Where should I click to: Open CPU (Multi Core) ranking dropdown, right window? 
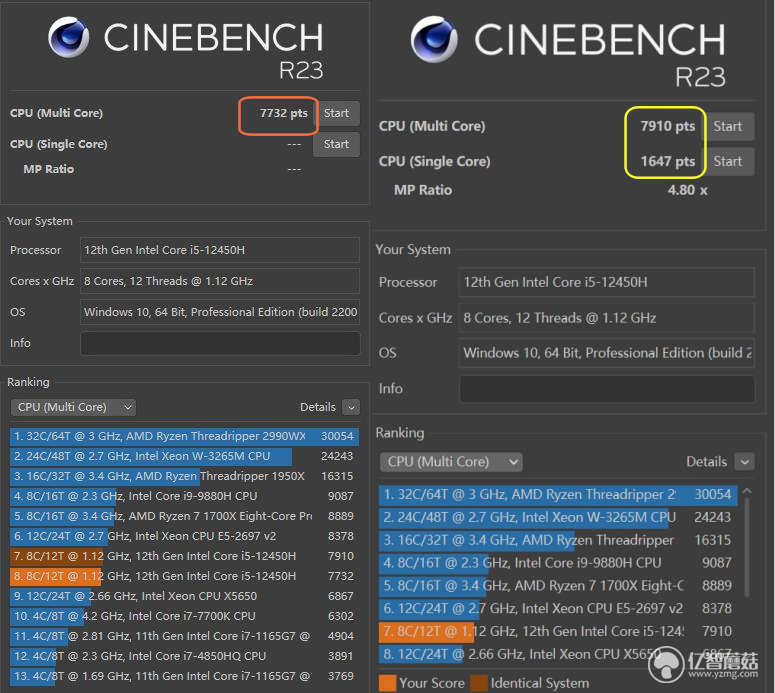(451, 462)
